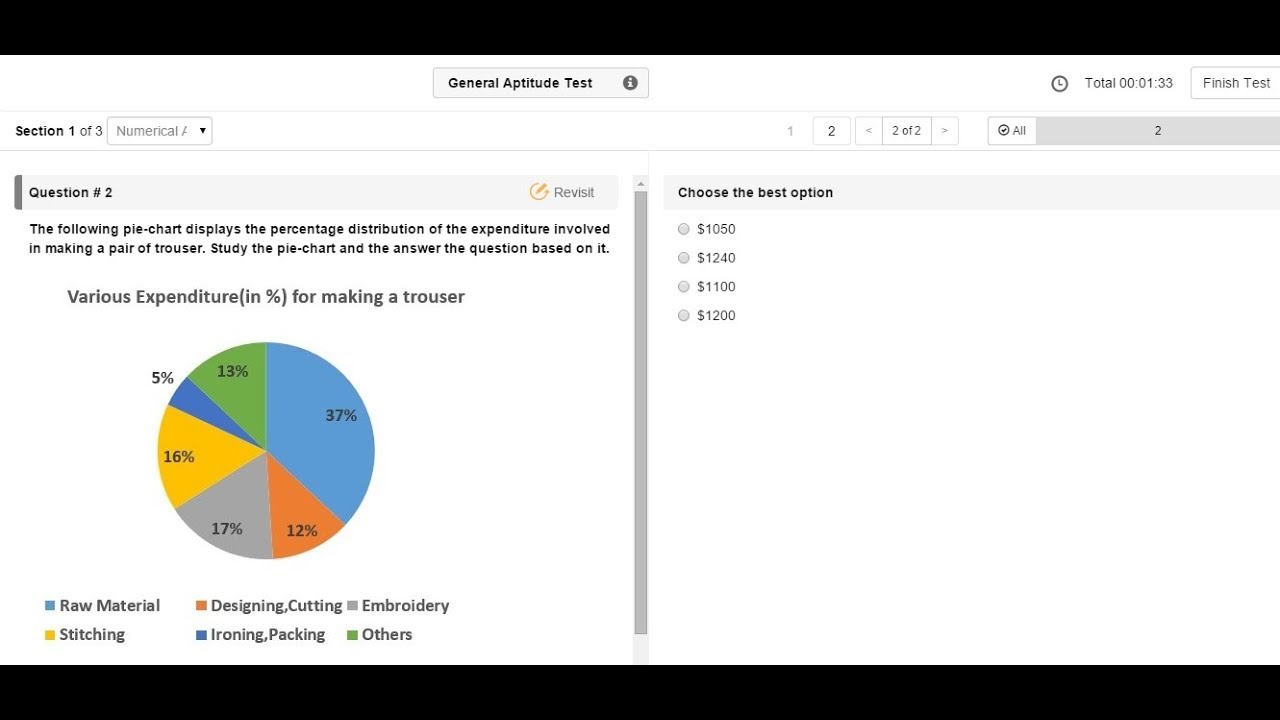The image size is (1280, 720).
Task: Click the Revisit pencil icon
Action: point(539,192)
